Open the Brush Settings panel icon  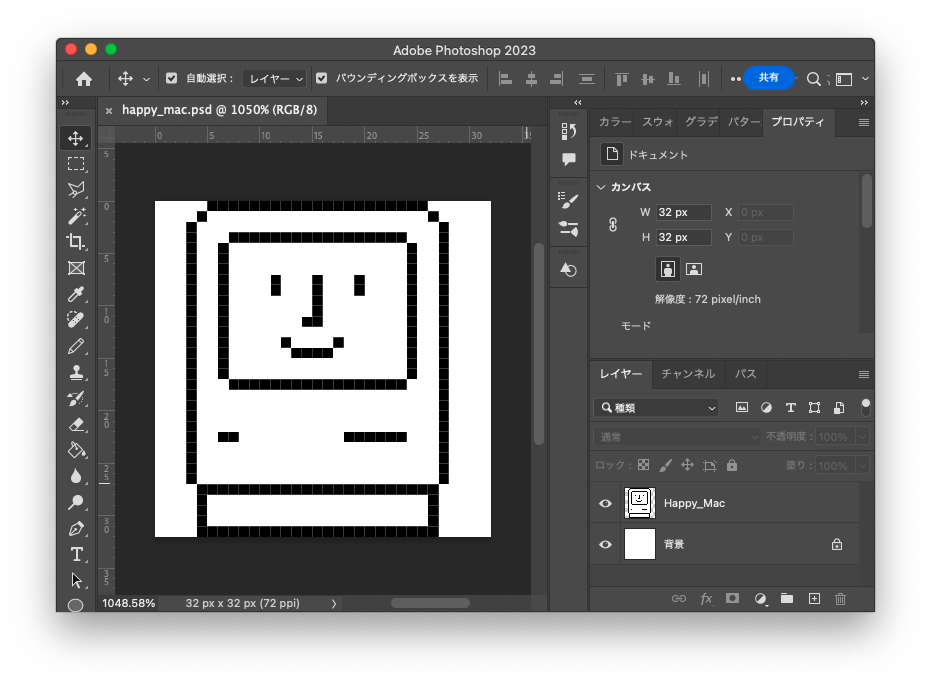point(568,201)
